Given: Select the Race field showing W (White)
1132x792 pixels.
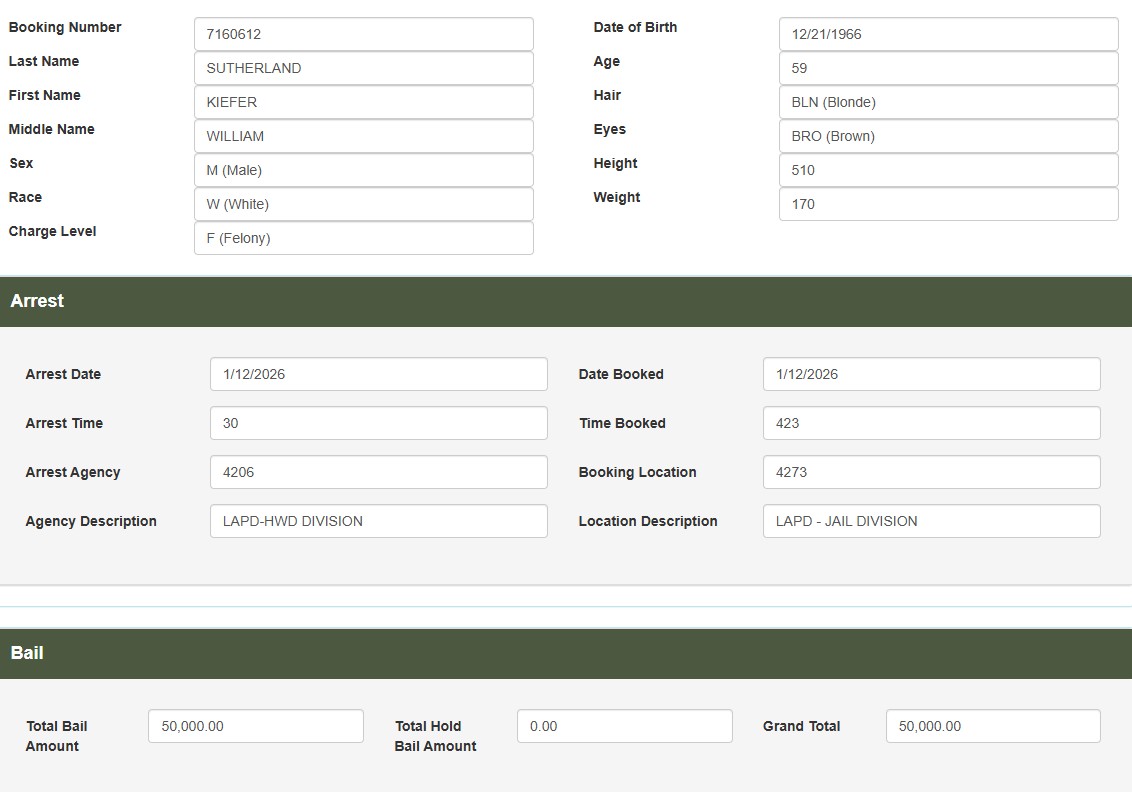Looking at the screenshot, I should click(364, 204).
